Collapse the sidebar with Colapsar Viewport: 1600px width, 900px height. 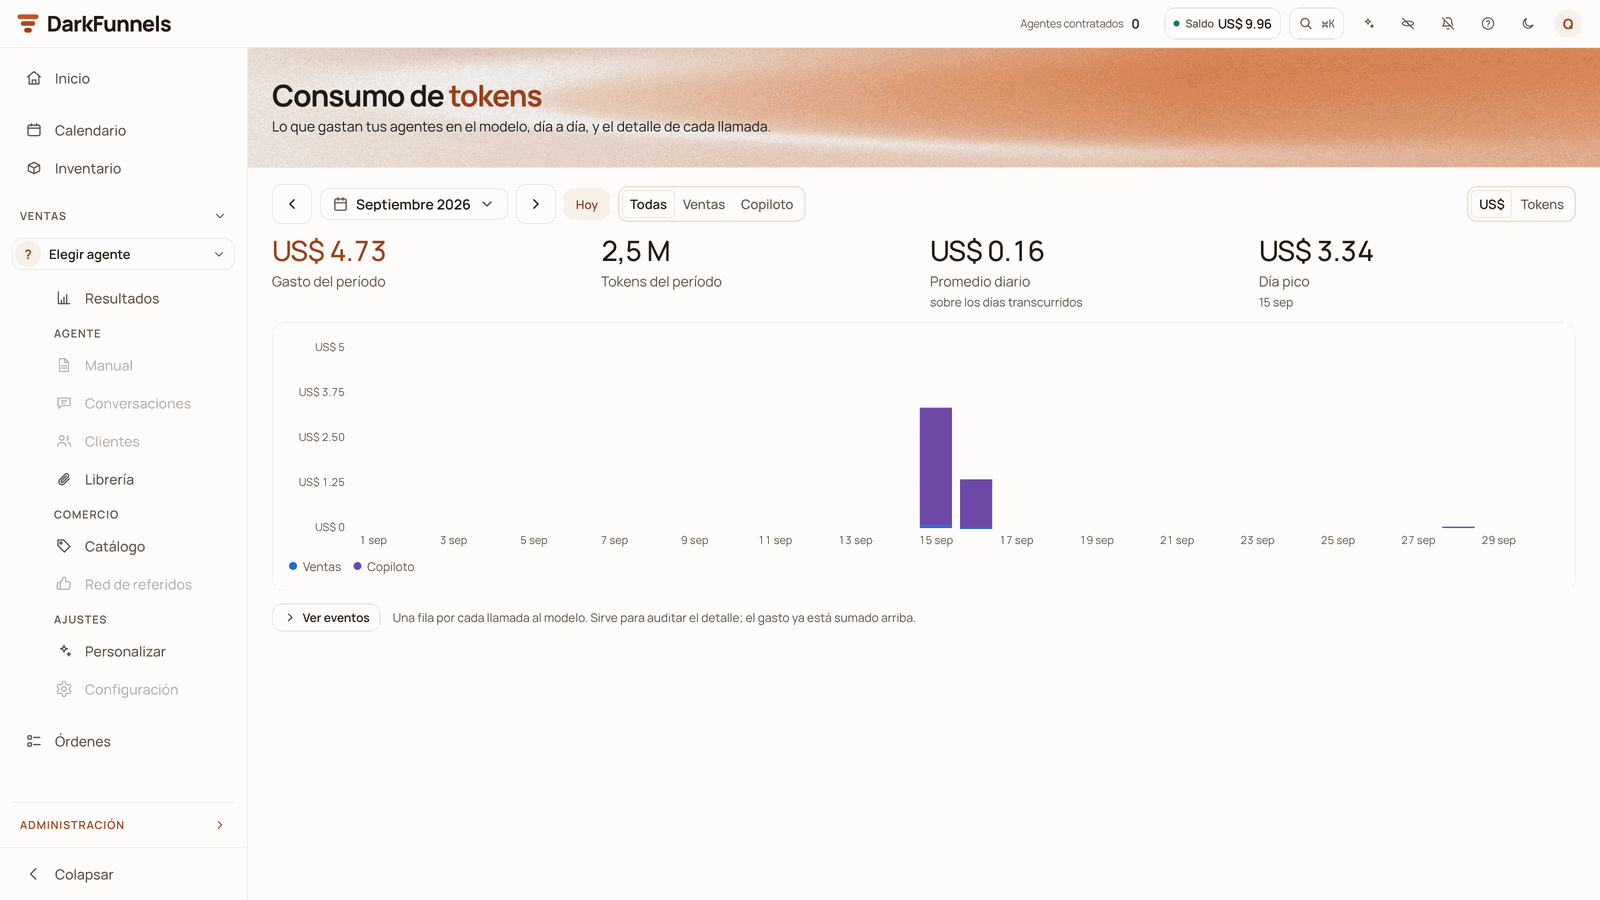(x=124, y=874)
